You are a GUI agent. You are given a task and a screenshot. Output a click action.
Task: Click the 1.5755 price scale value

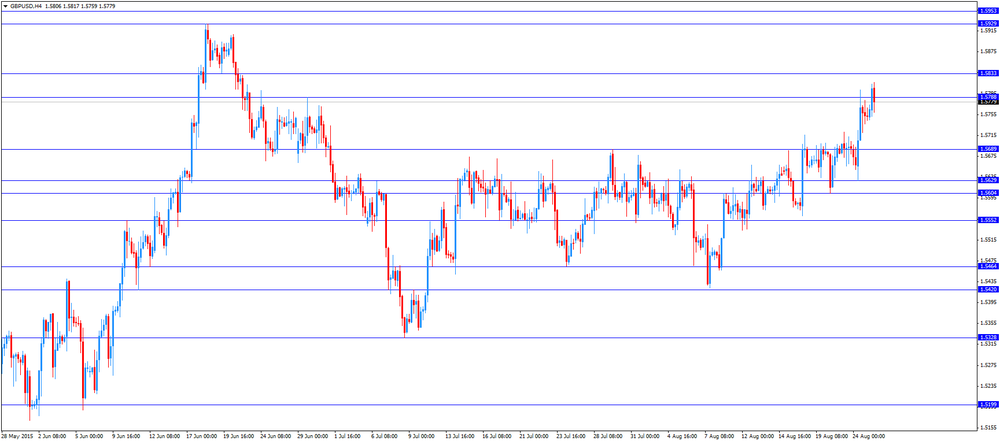point(988,114)
